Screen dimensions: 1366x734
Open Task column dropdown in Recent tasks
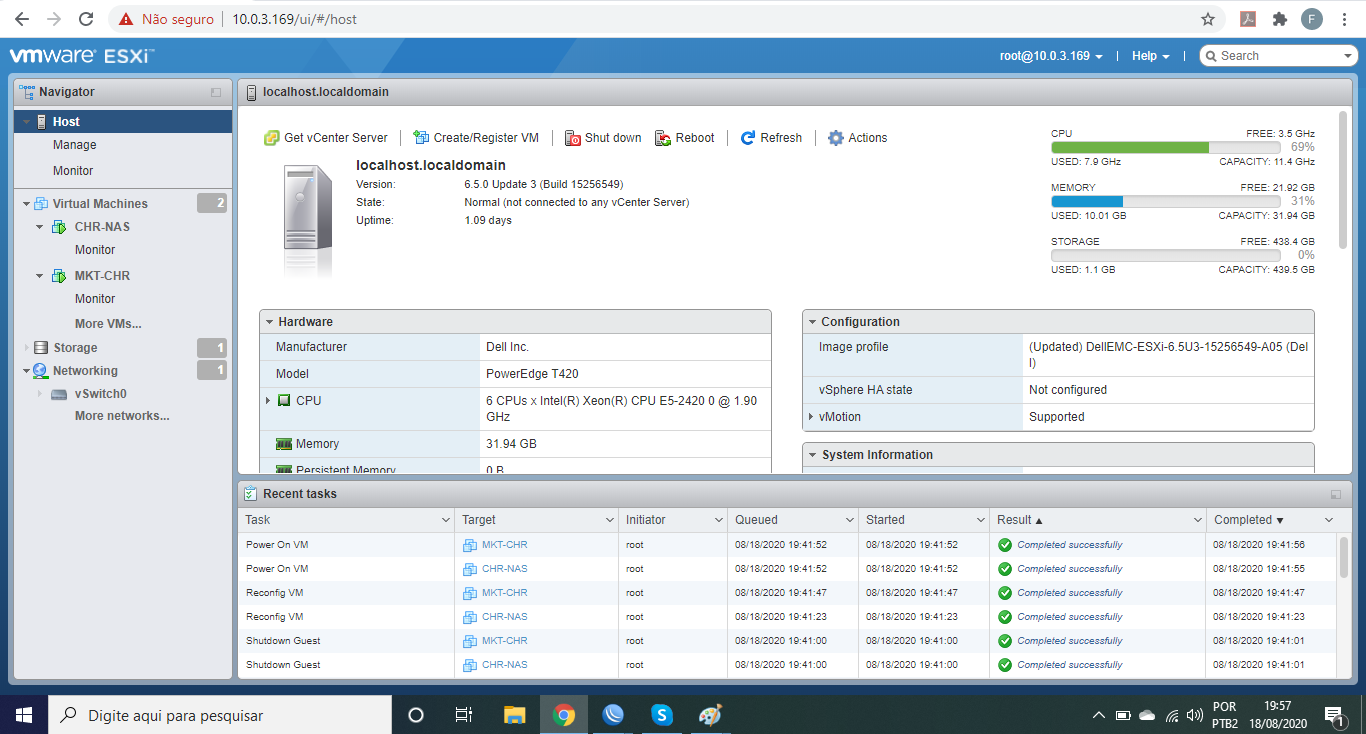pyautogui.click(x=446, y=520)
